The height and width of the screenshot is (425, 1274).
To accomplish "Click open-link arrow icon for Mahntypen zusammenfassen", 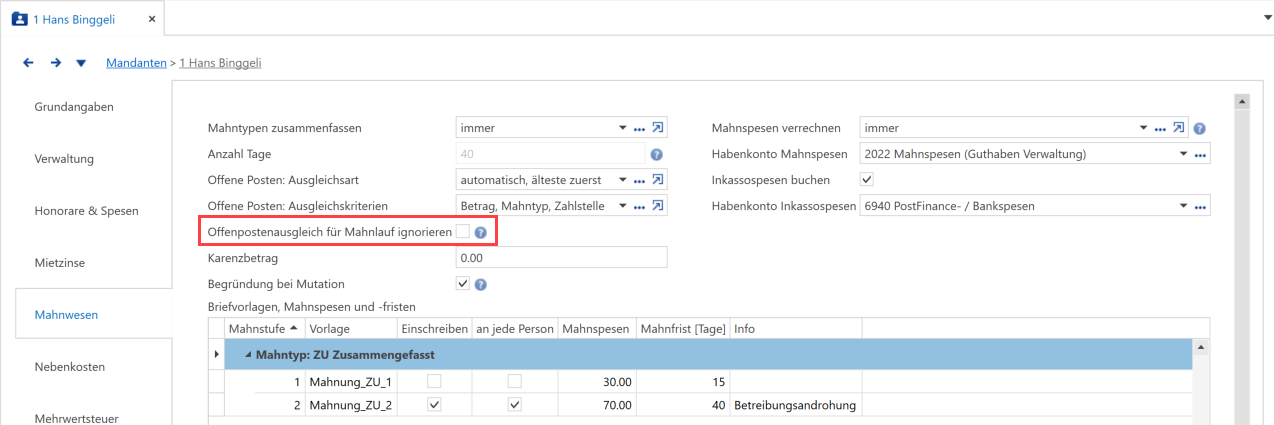I will pyautogui.click(x=658, y=128).
